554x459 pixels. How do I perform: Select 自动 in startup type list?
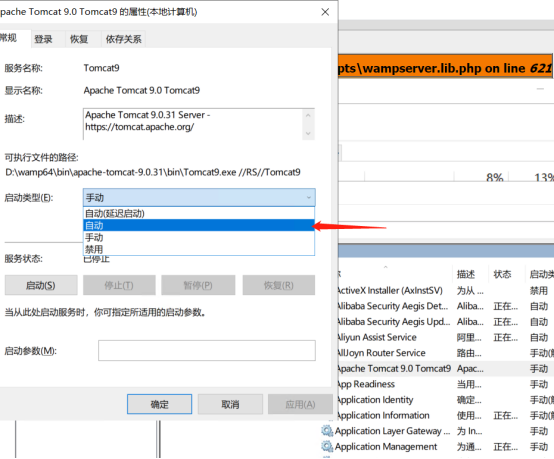(199, 225)
